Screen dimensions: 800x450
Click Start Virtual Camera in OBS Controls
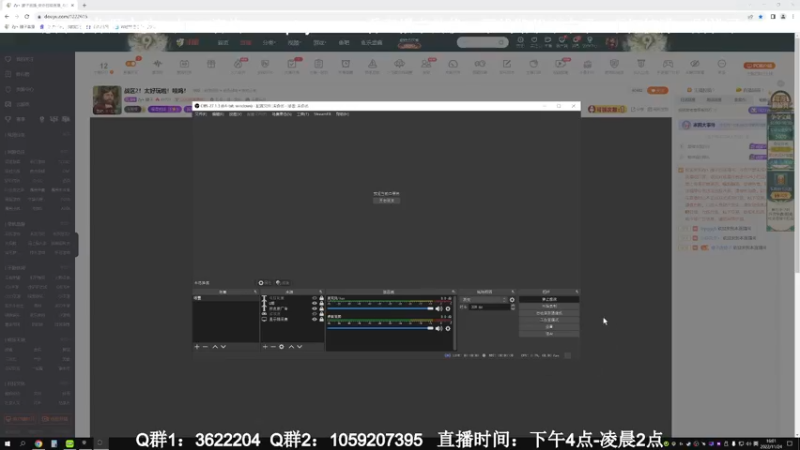tap(549, 313)
